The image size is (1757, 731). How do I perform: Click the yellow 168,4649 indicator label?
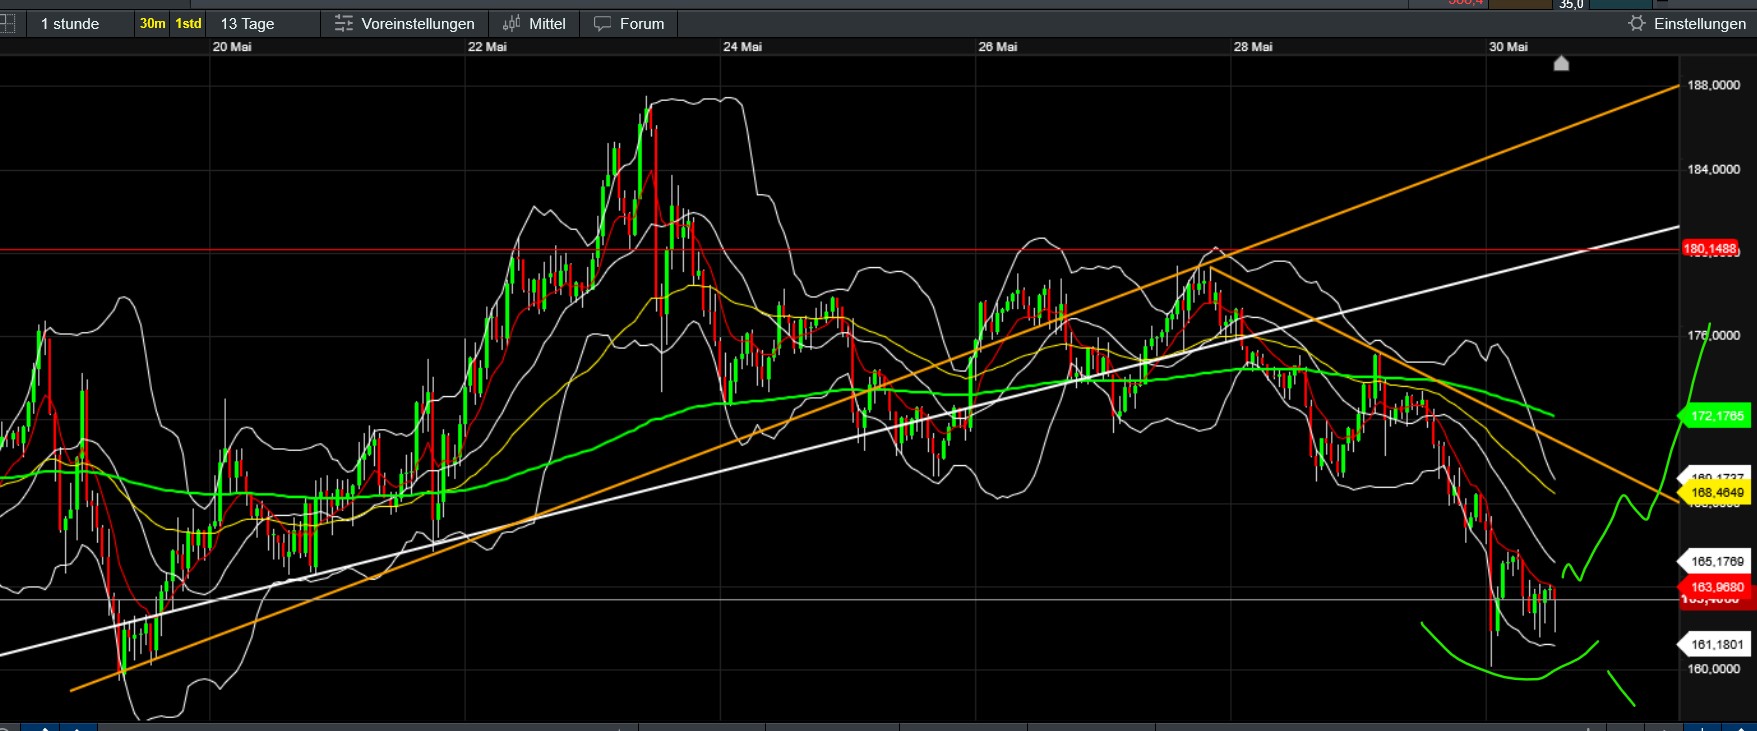[1716, 493]
